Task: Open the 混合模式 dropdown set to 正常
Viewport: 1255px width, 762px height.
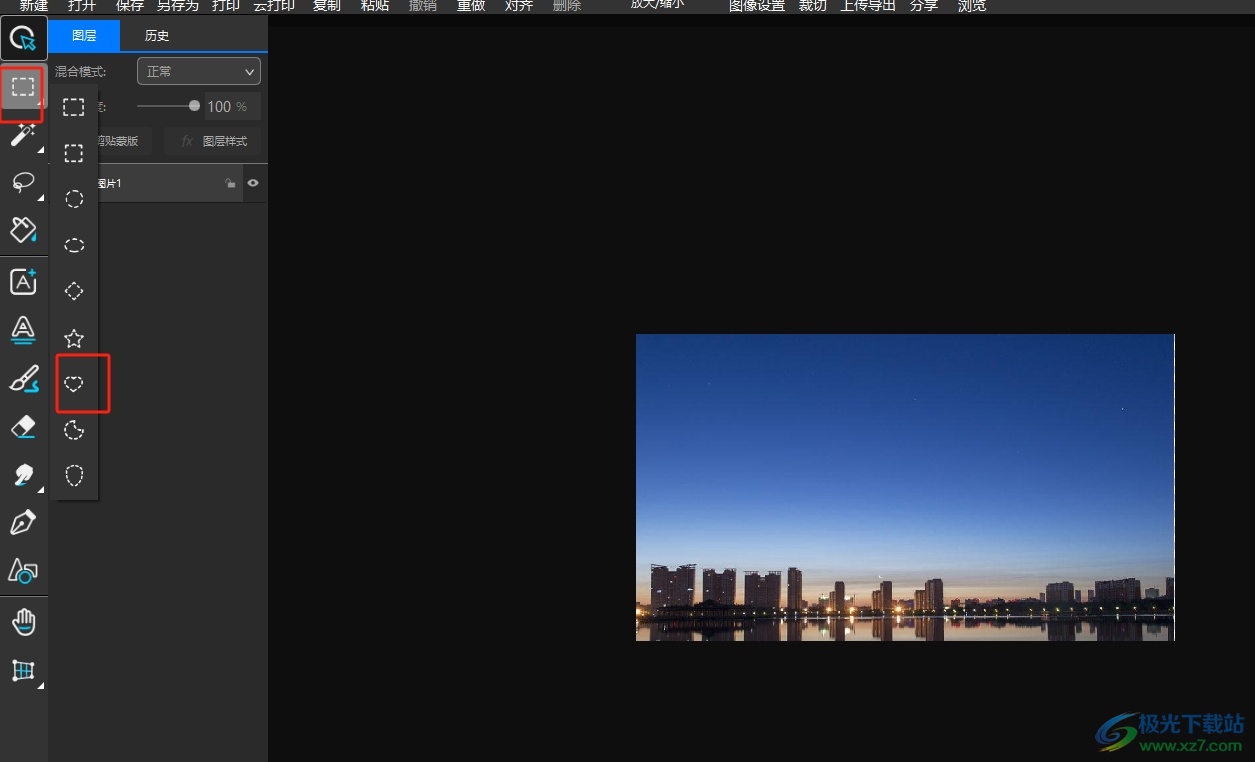Action: click(198, 71)
